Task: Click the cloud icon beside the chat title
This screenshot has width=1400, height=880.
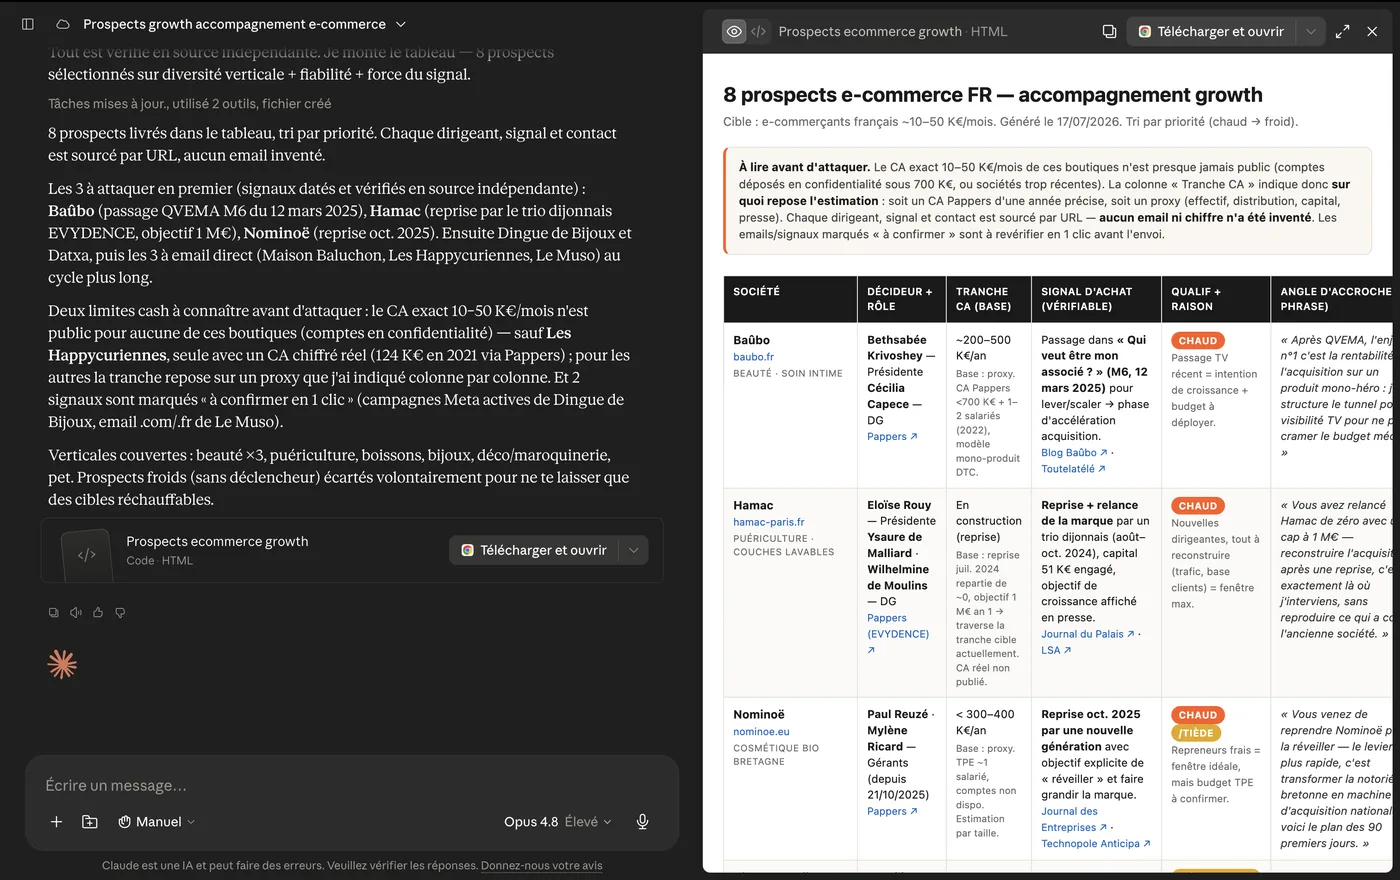Action: click(63, 24)
